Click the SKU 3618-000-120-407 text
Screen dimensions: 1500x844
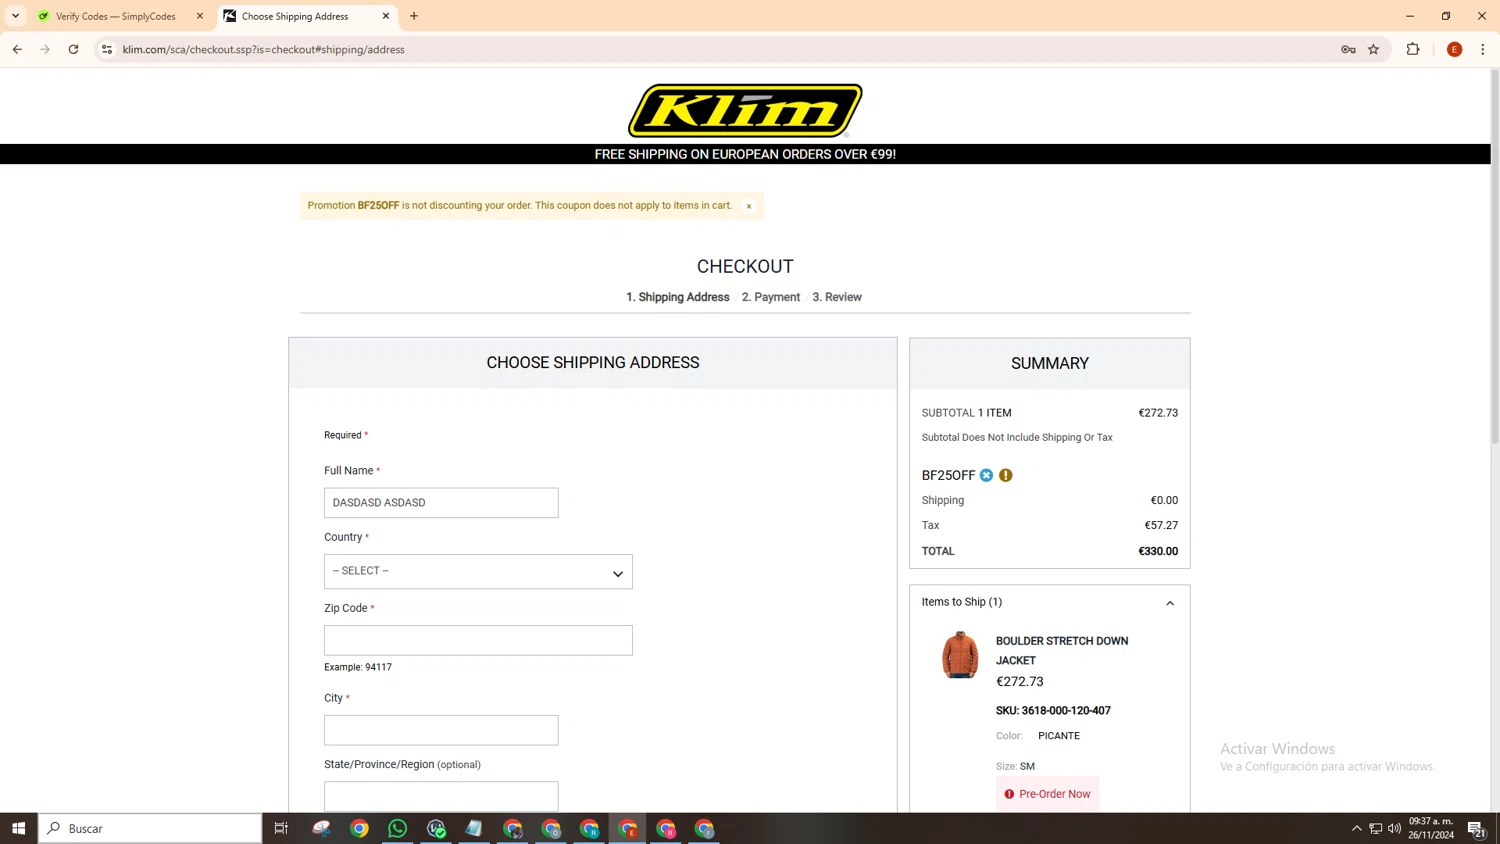1053,711
